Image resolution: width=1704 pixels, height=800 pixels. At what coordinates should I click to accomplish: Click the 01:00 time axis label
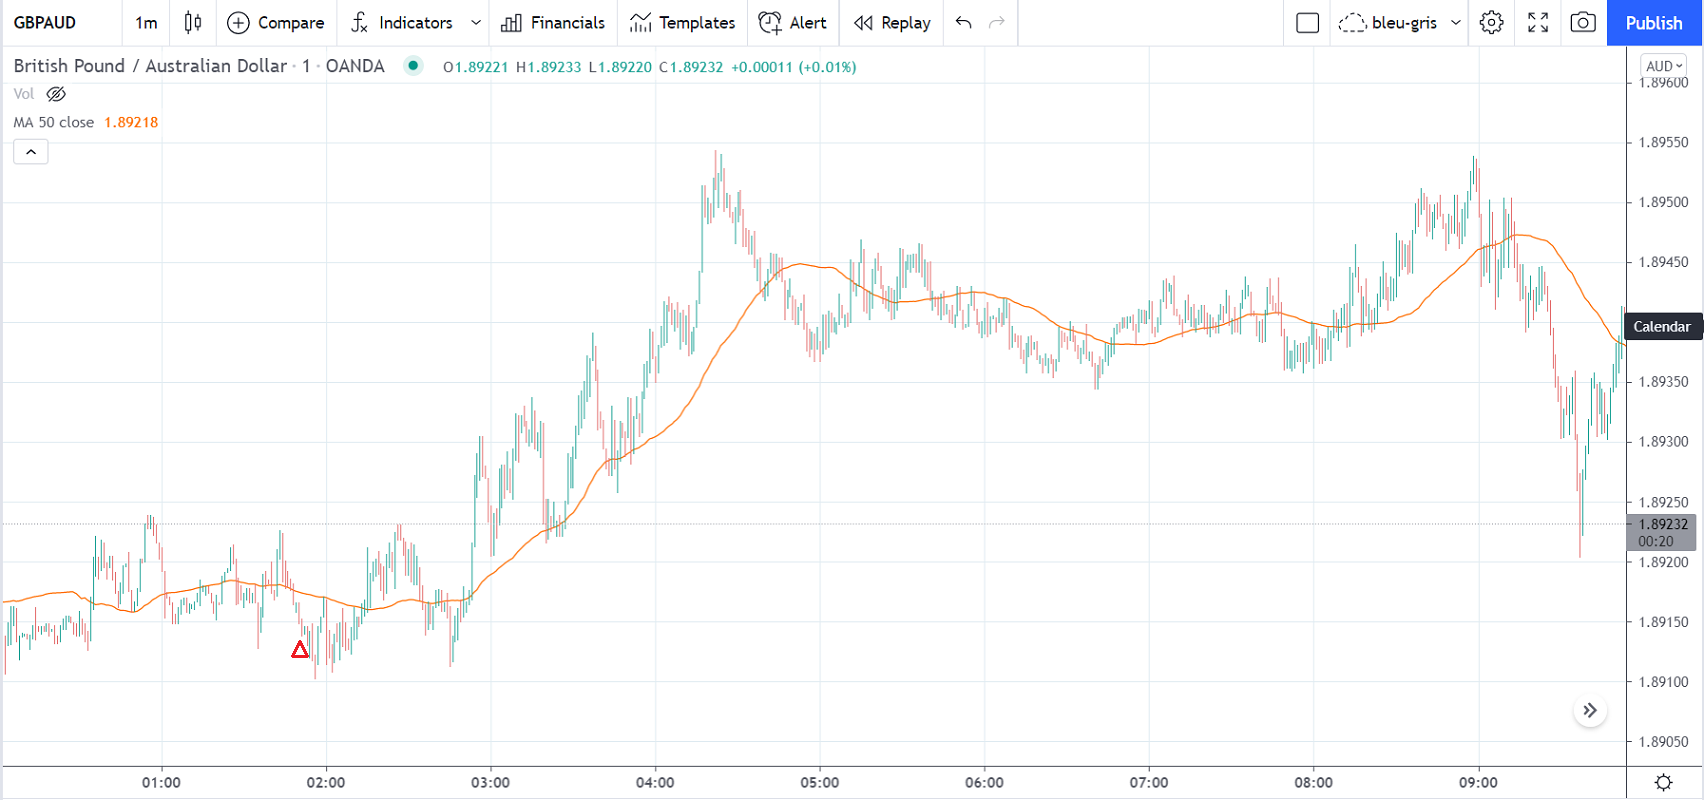tap(162, 783)
